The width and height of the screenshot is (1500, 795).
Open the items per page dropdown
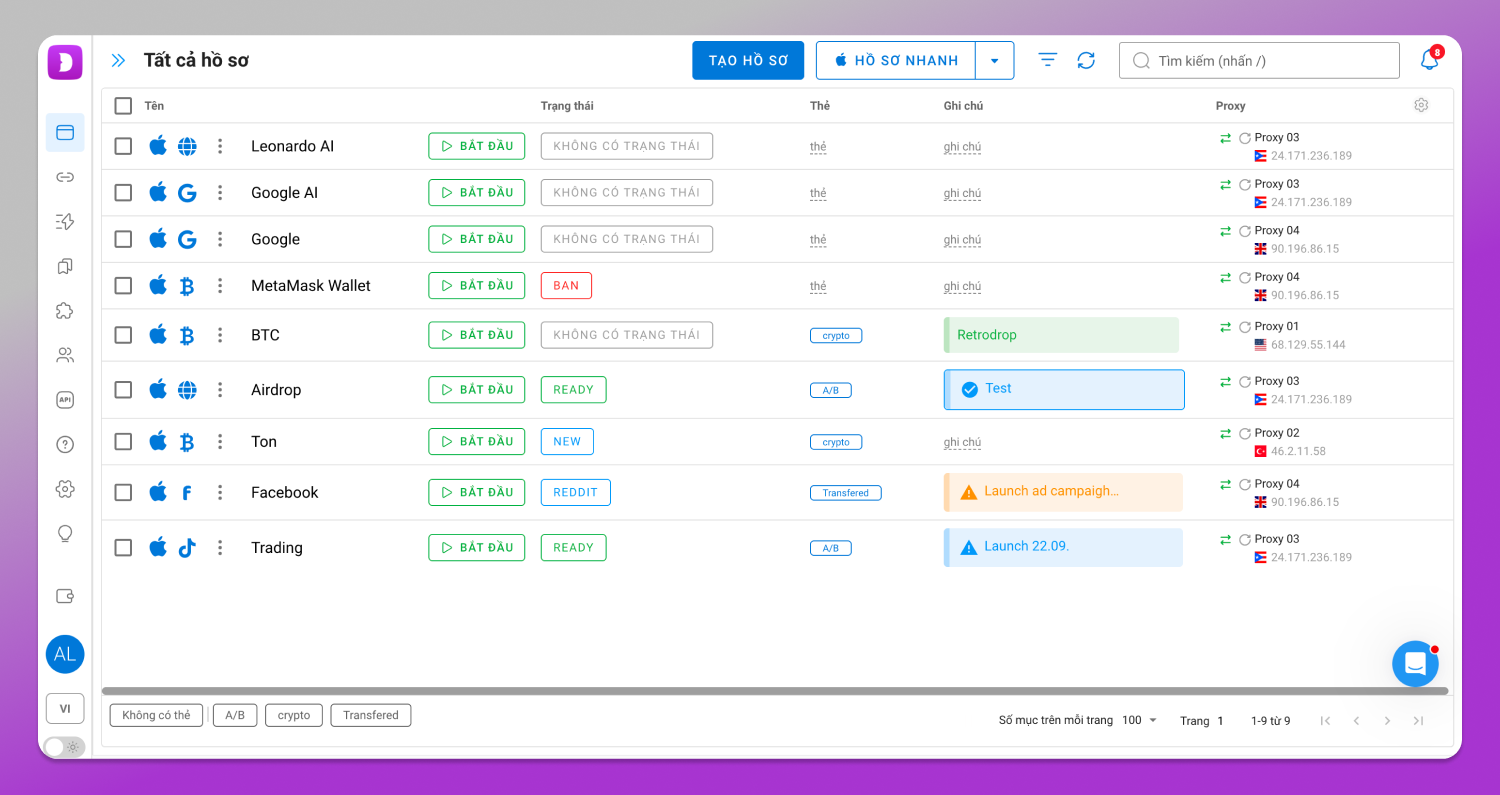click(x=1139, y=720)
